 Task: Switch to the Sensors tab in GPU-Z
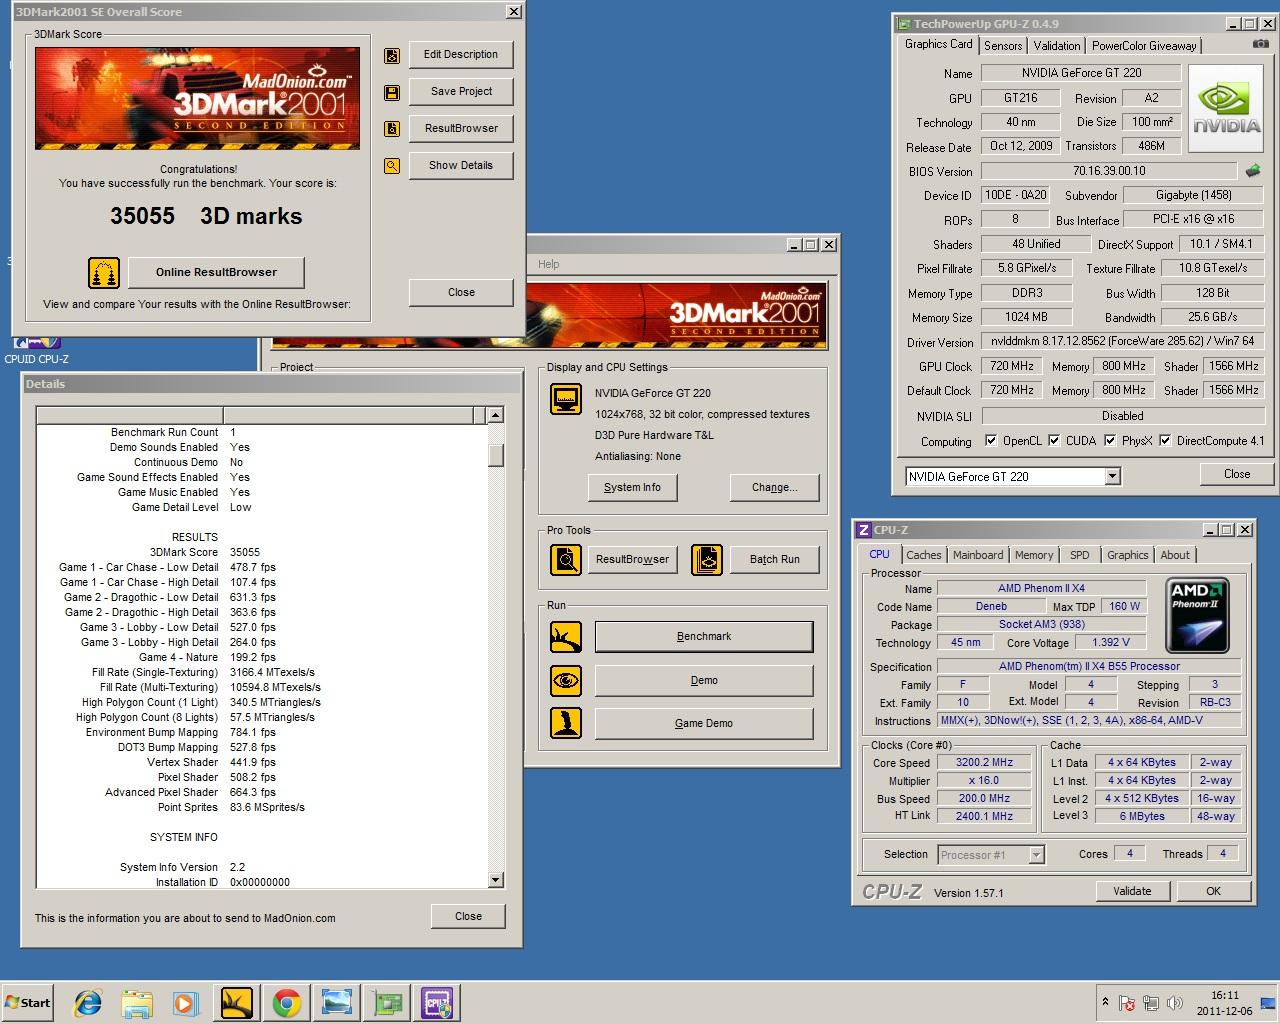click(x=1003, y=46)
